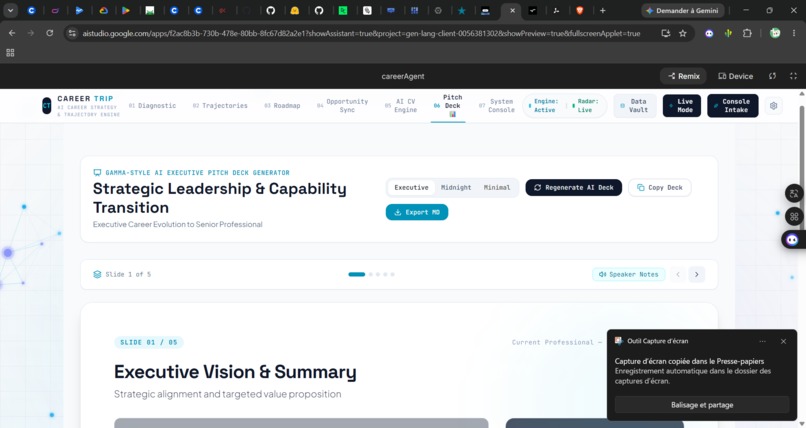Open site information icon in address bar
Image resolution: width=806 pixels, height=428 pixels.
(x=72, y=33)
